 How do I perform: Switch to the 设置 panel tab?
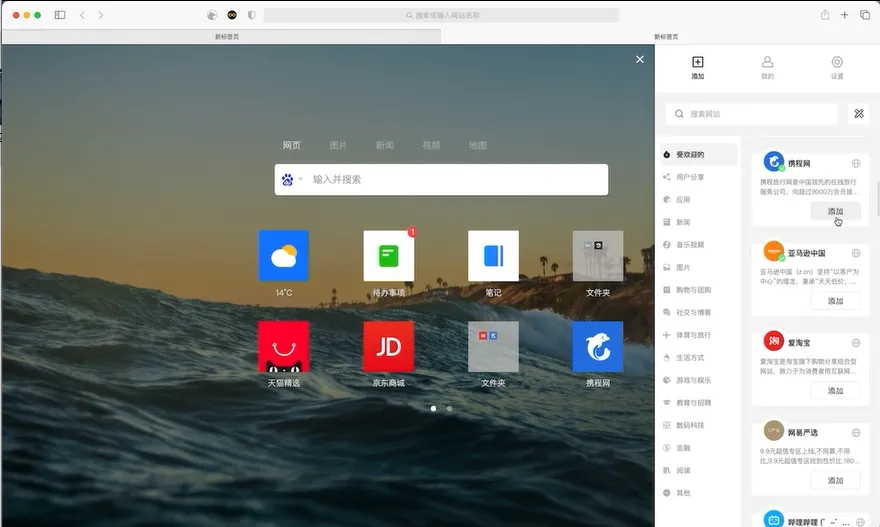click(x=837, y=68)
